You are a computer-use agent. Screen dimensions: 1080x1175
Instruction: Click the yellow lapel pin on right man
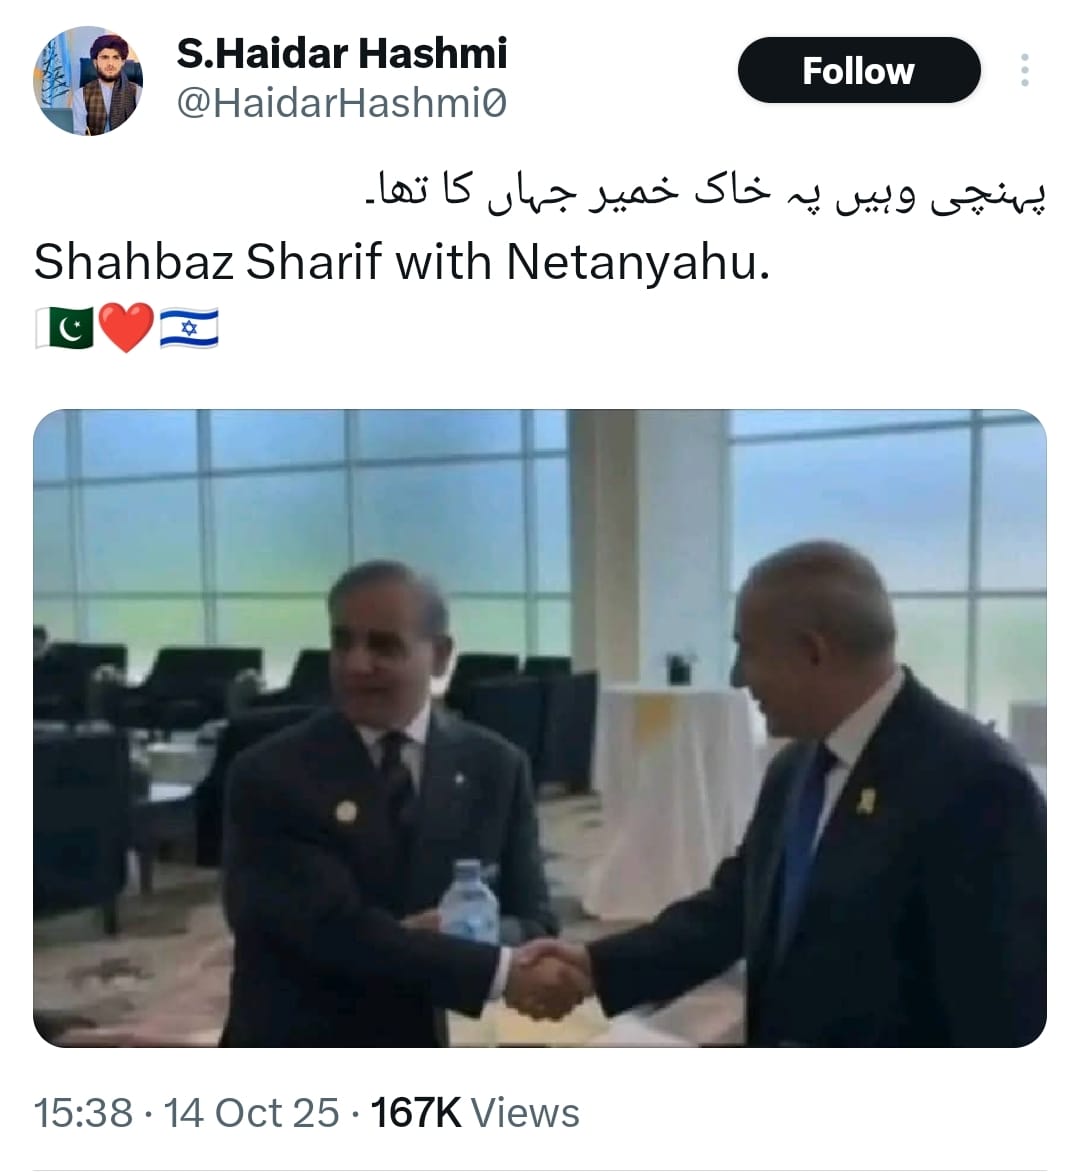[867, 801]
